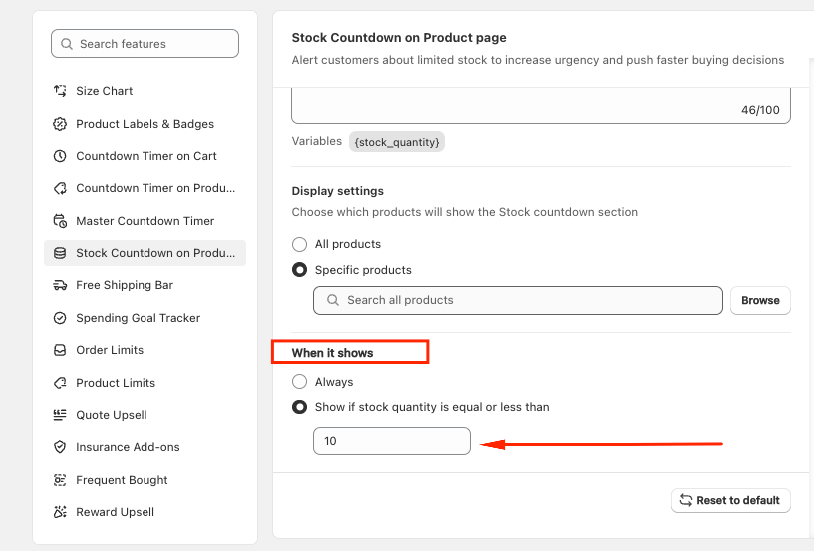
Task: Open Frequent Bought feature
Action: pos(145,480)
